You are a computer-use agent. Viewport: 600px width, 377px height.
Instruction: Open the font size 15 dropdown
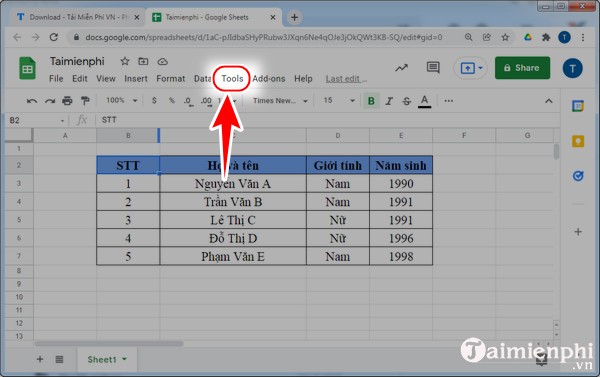[339, 101]
